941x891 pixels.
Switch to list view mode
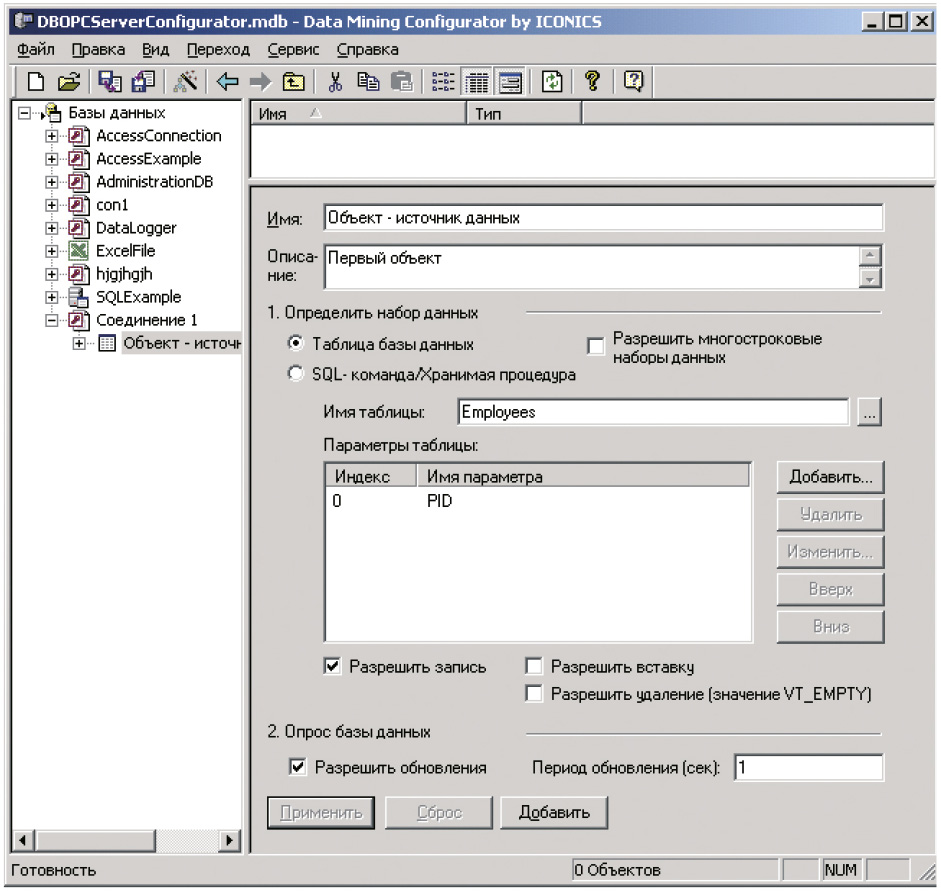pyautogui.click(x=443, y=81)
